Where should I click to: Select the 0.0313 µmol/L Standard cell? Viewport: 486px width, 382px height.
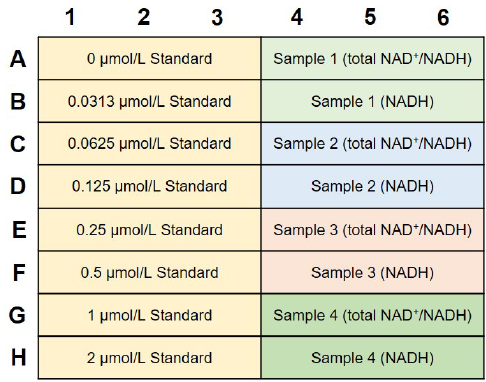150,101
